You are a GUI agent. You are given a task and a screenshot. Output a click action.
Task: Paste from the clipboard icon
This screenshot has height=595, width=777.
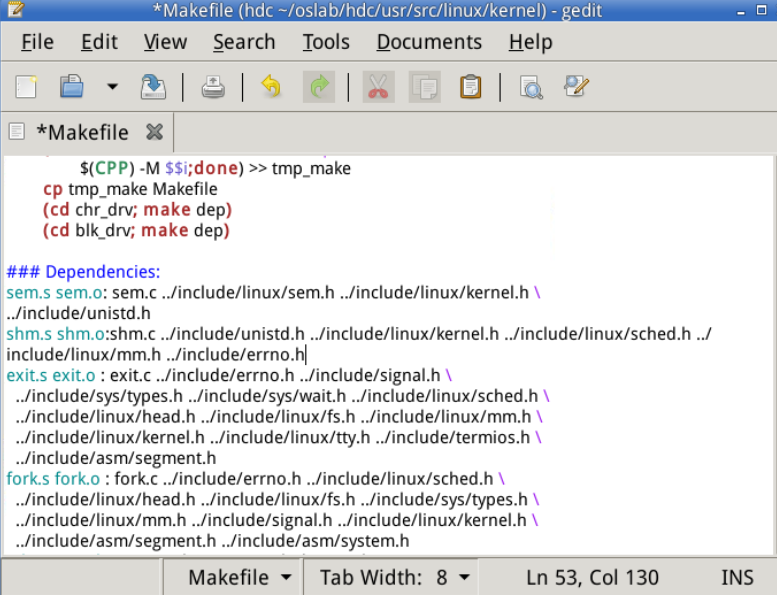pyautogui.click(x=470, y=87)
